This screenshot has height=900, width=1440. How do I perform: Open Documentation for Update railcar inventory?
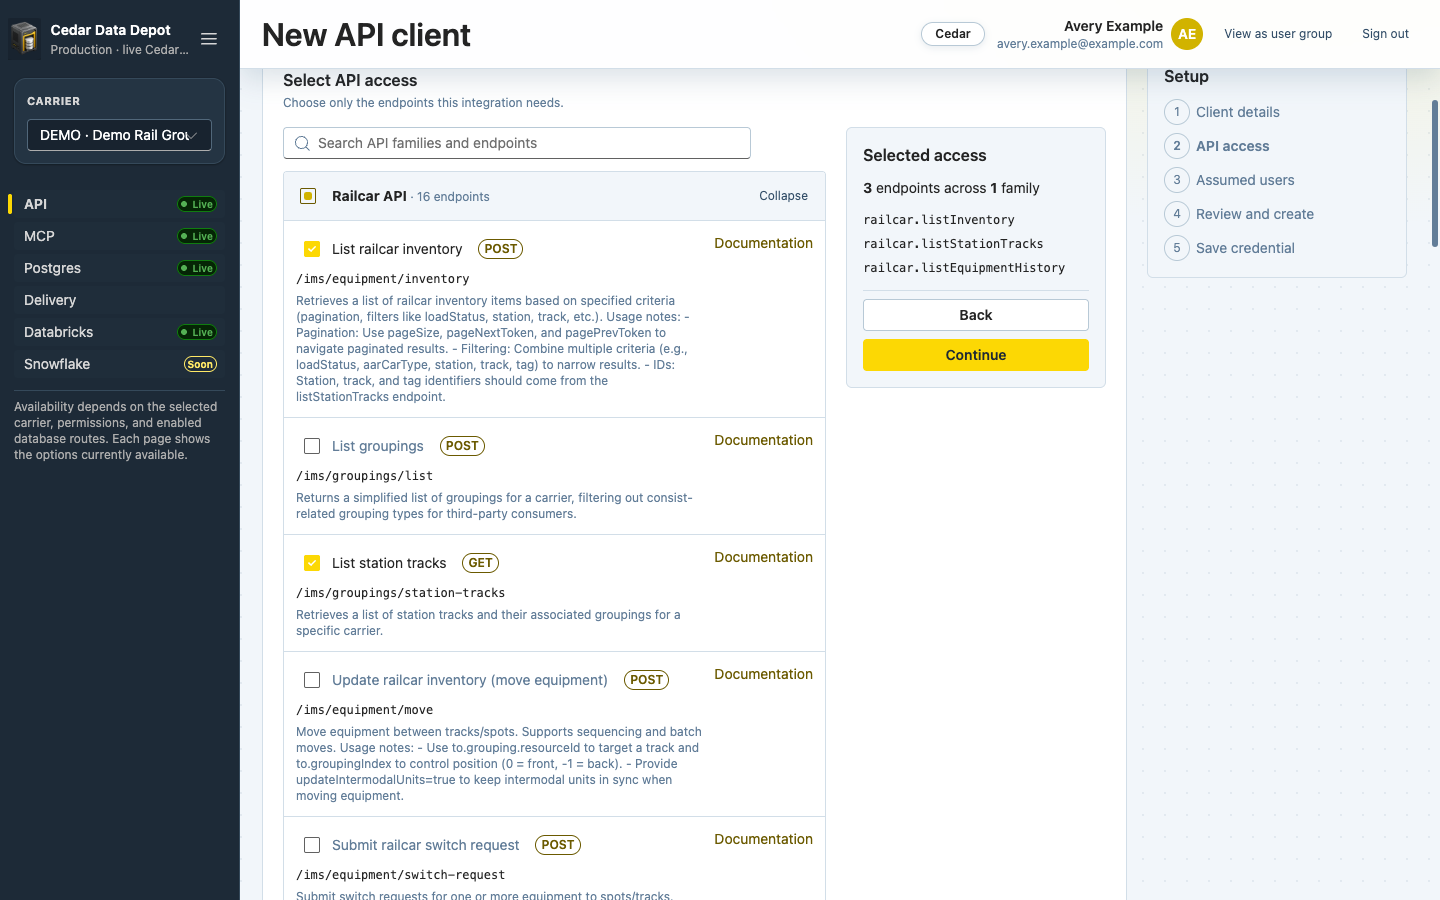(x=763, y=674)
